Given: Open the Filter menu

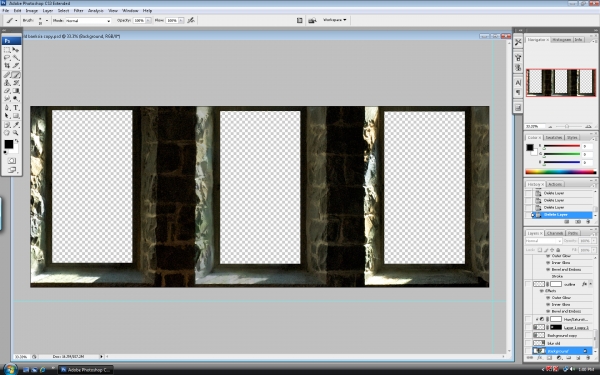Looking at the screenshot, I should click(x=78, y=11).
